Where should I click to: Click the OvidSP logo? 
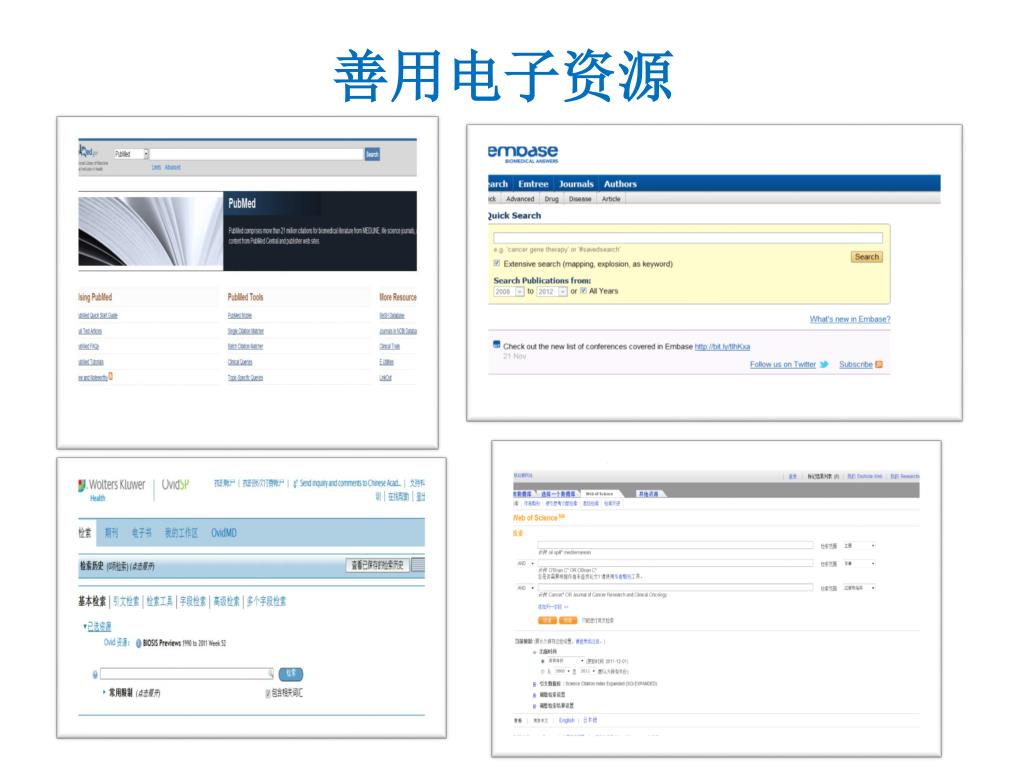pyautogui.click(x=175, y=485)
